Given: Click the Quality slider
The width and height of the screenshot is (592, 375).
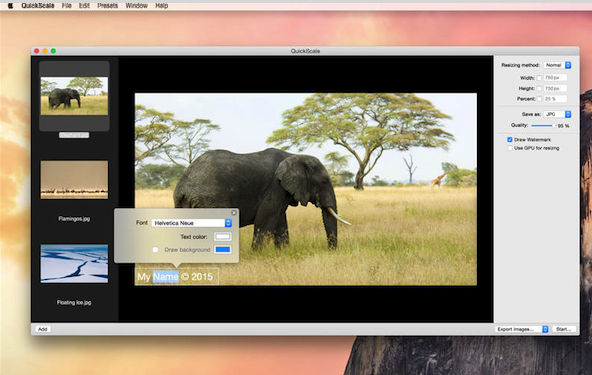Looking at the screenshot, I should 543,125.
